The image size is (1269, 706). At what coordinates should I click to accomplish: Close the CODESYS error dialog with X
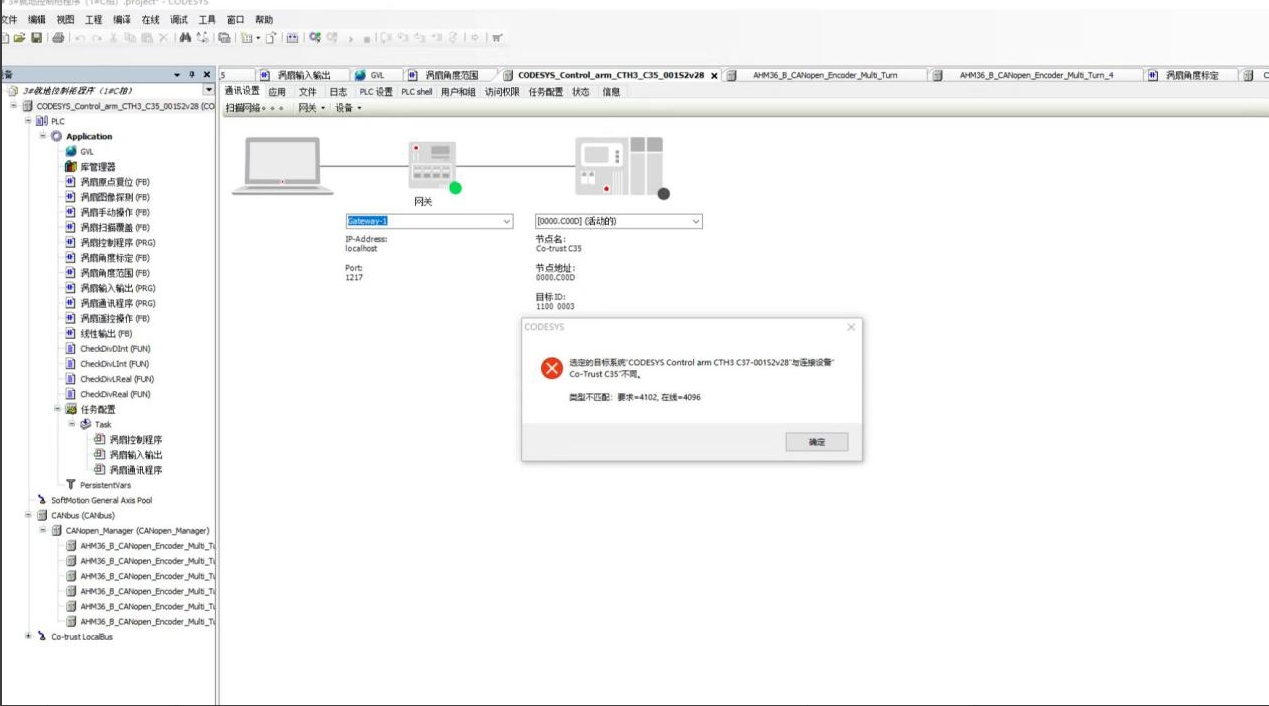[x=851, y=327]
